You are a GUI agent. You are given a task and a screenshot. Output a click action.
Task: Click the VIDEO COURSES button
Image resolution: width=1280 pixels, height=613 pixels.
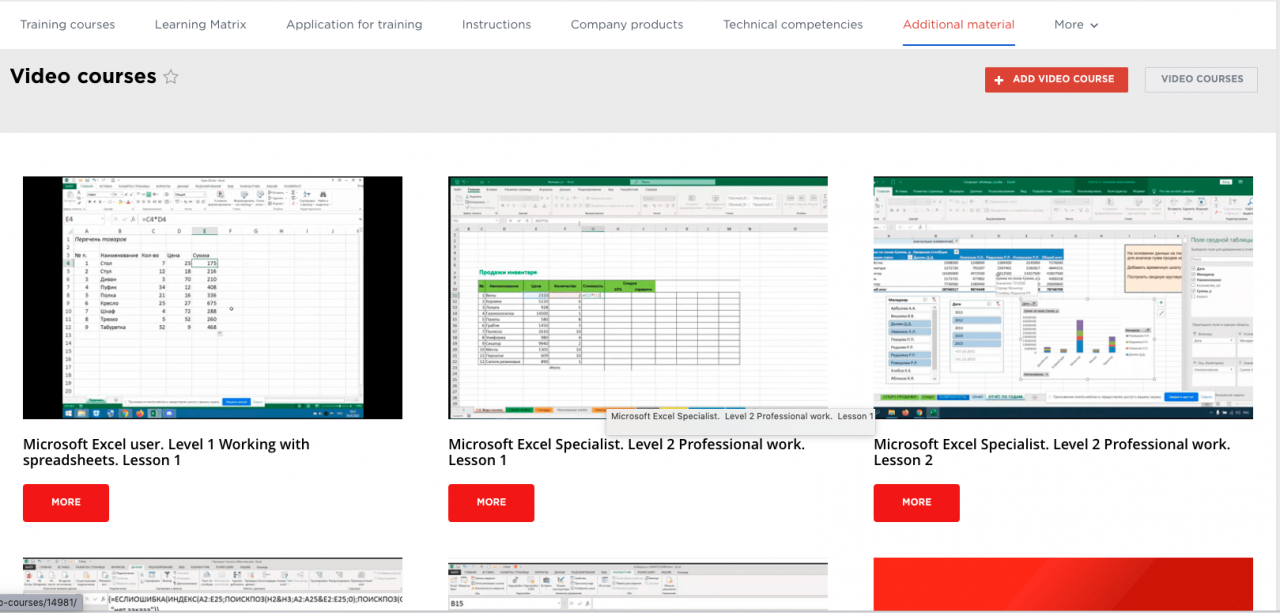(x=1201, y=79)
